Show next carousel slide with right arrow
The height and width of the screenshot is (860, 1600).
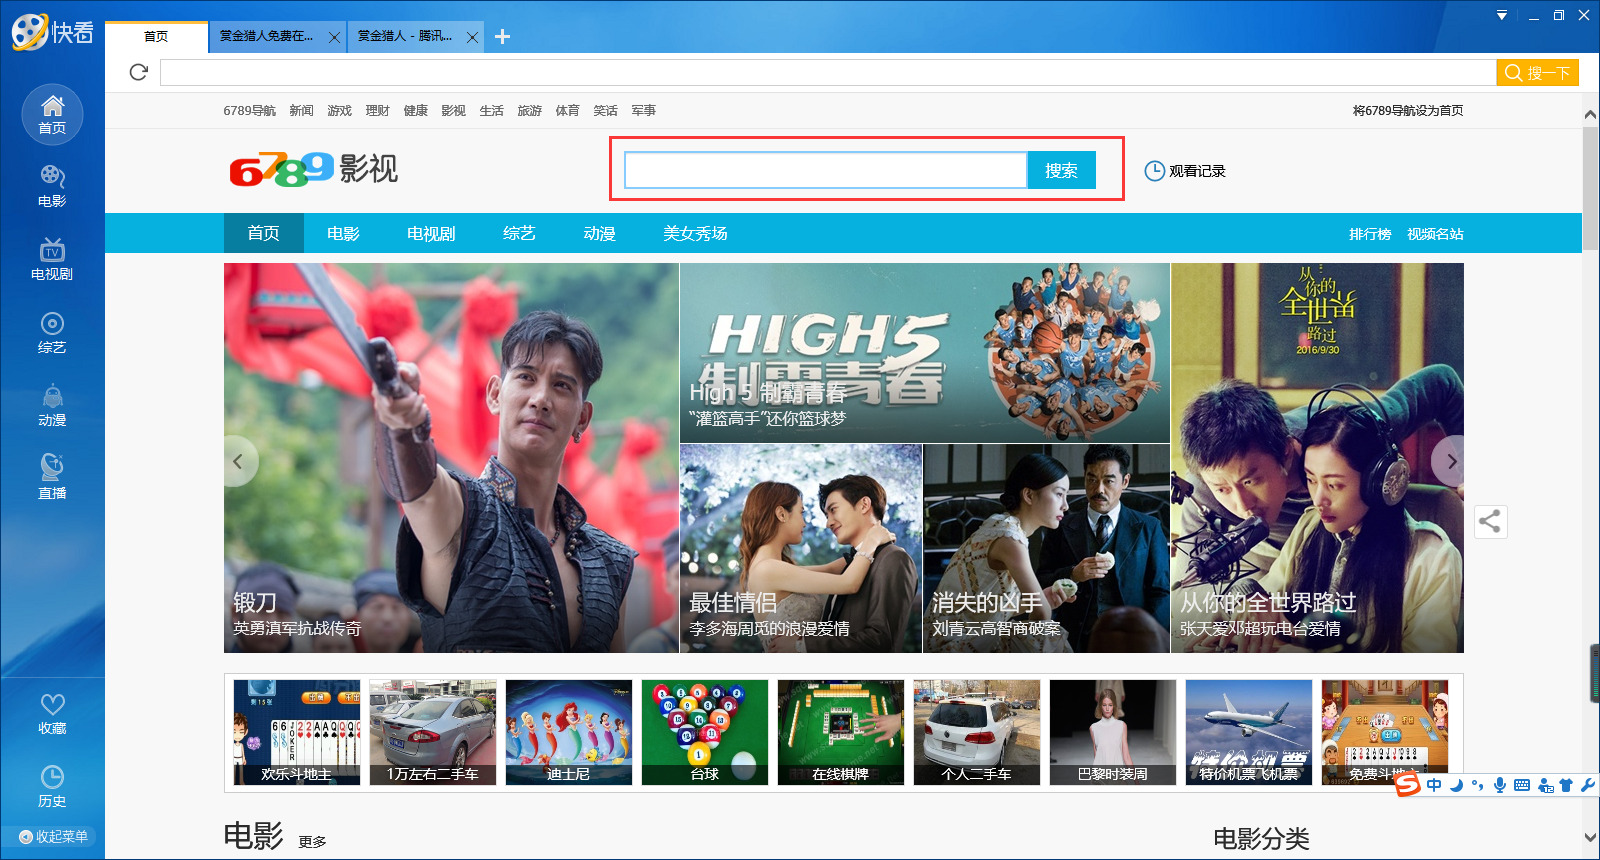(x=1451, y=461)
